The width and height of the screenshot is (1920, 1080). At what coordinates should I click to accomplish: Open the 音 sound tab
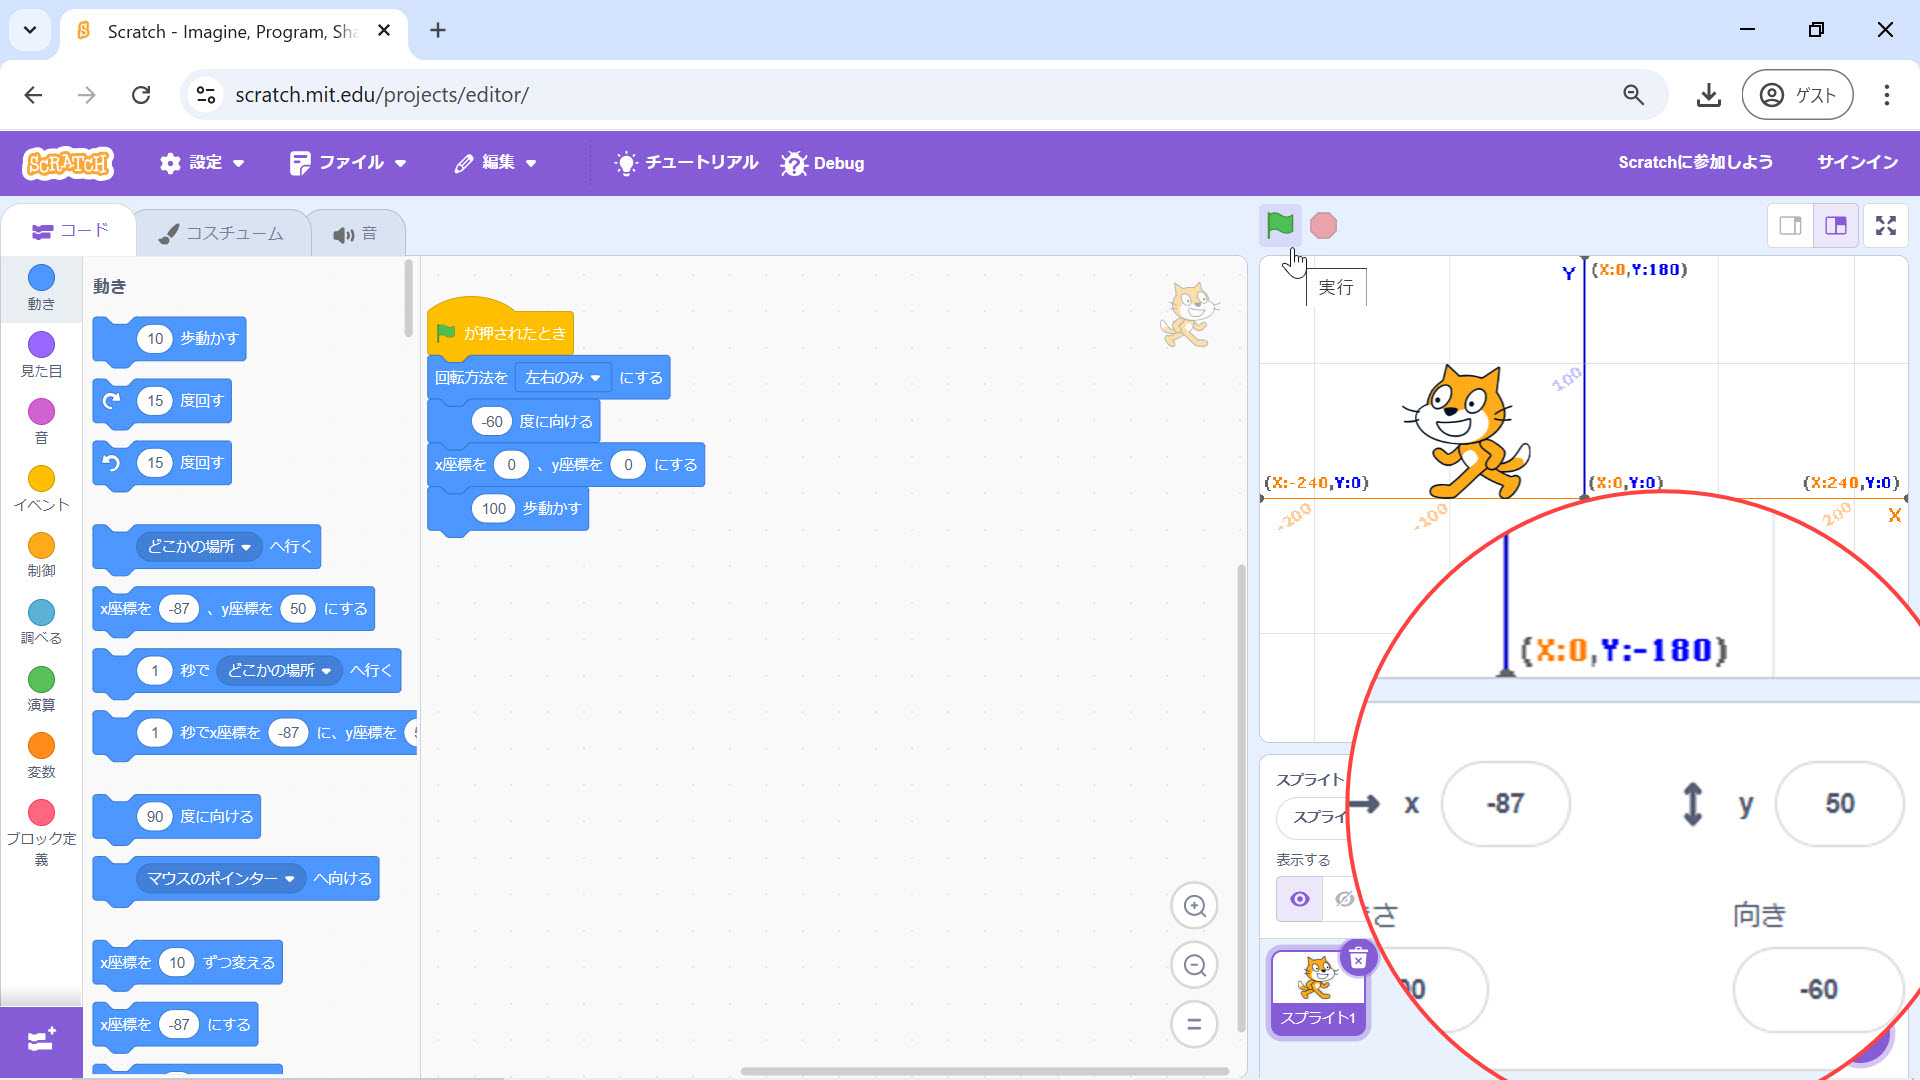355,233
